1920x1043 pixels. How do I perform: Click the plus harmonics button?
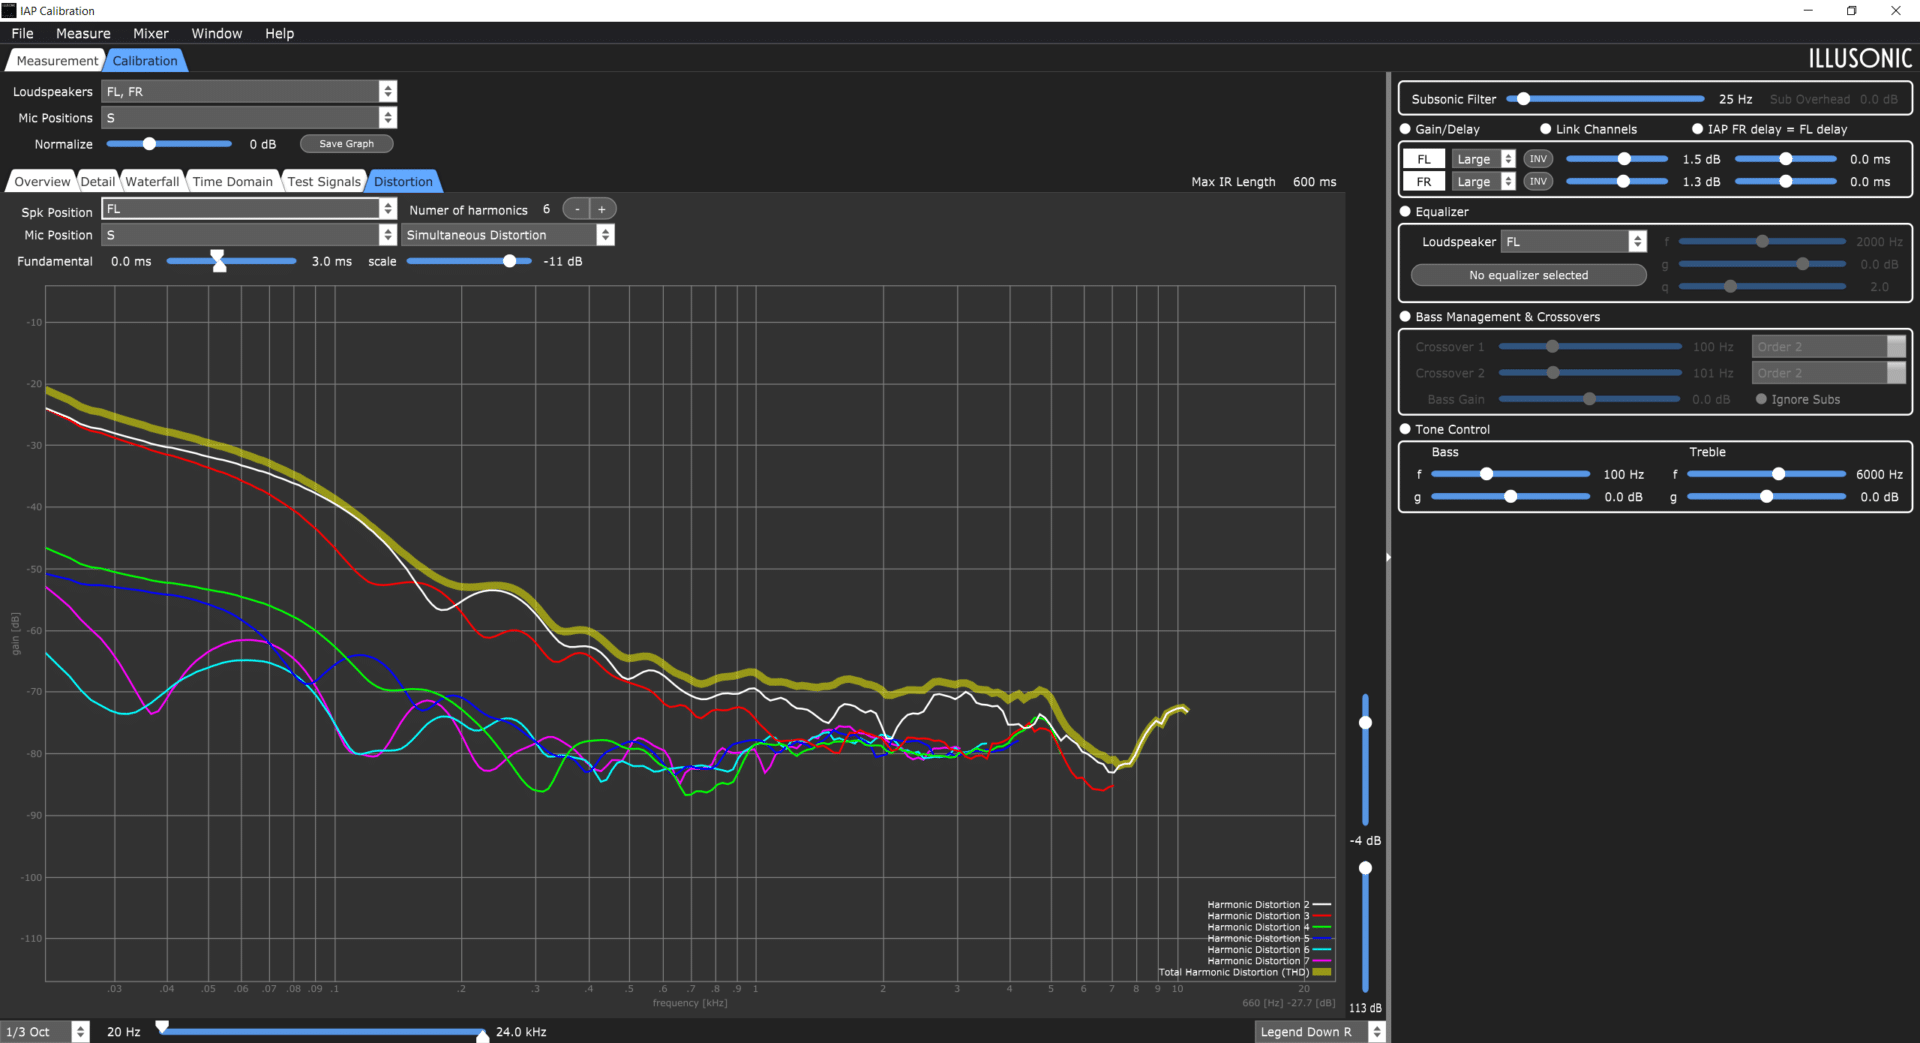[602, 209]
